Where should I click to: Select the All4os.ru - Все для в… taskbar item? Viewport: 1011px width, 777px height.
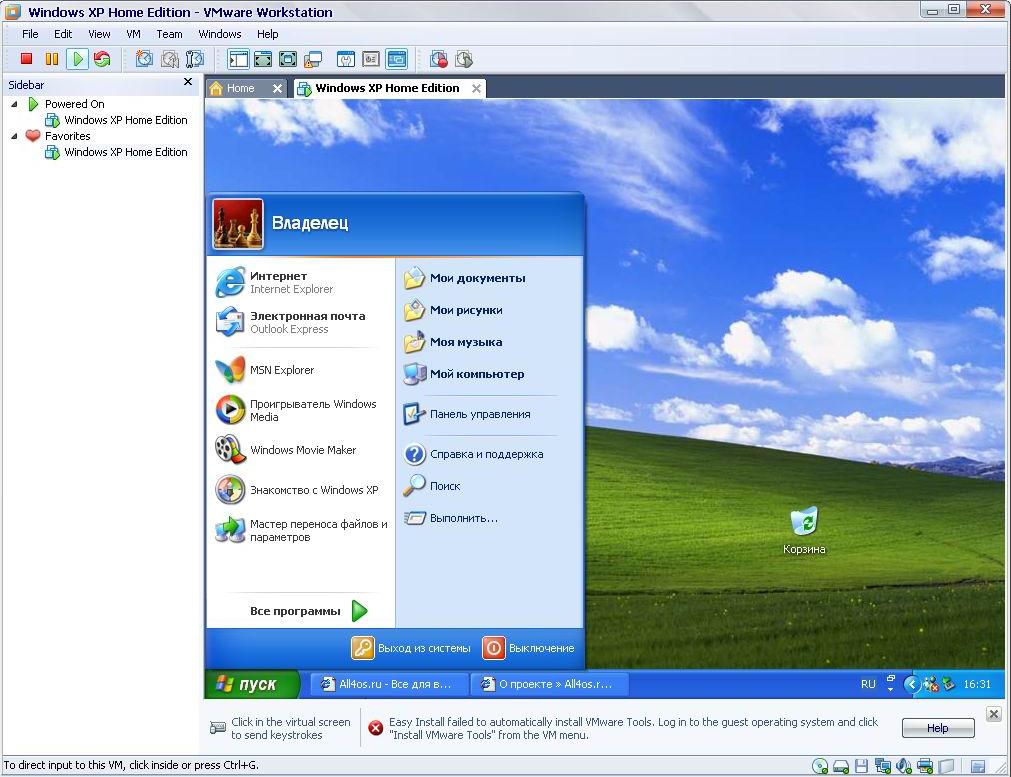(389, 684)
